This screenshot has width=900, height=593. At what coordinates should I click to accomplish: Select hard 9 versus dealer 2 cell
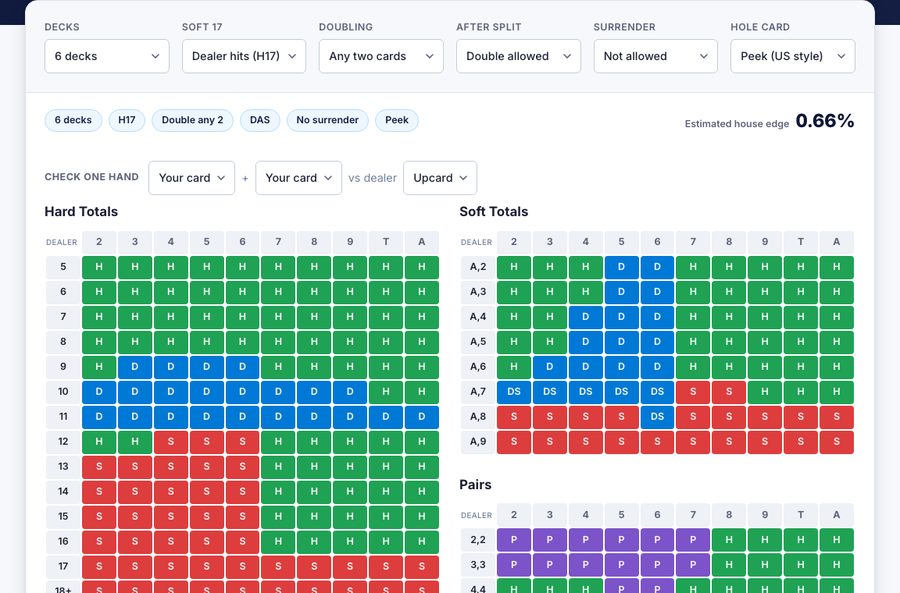pos(99,367)
